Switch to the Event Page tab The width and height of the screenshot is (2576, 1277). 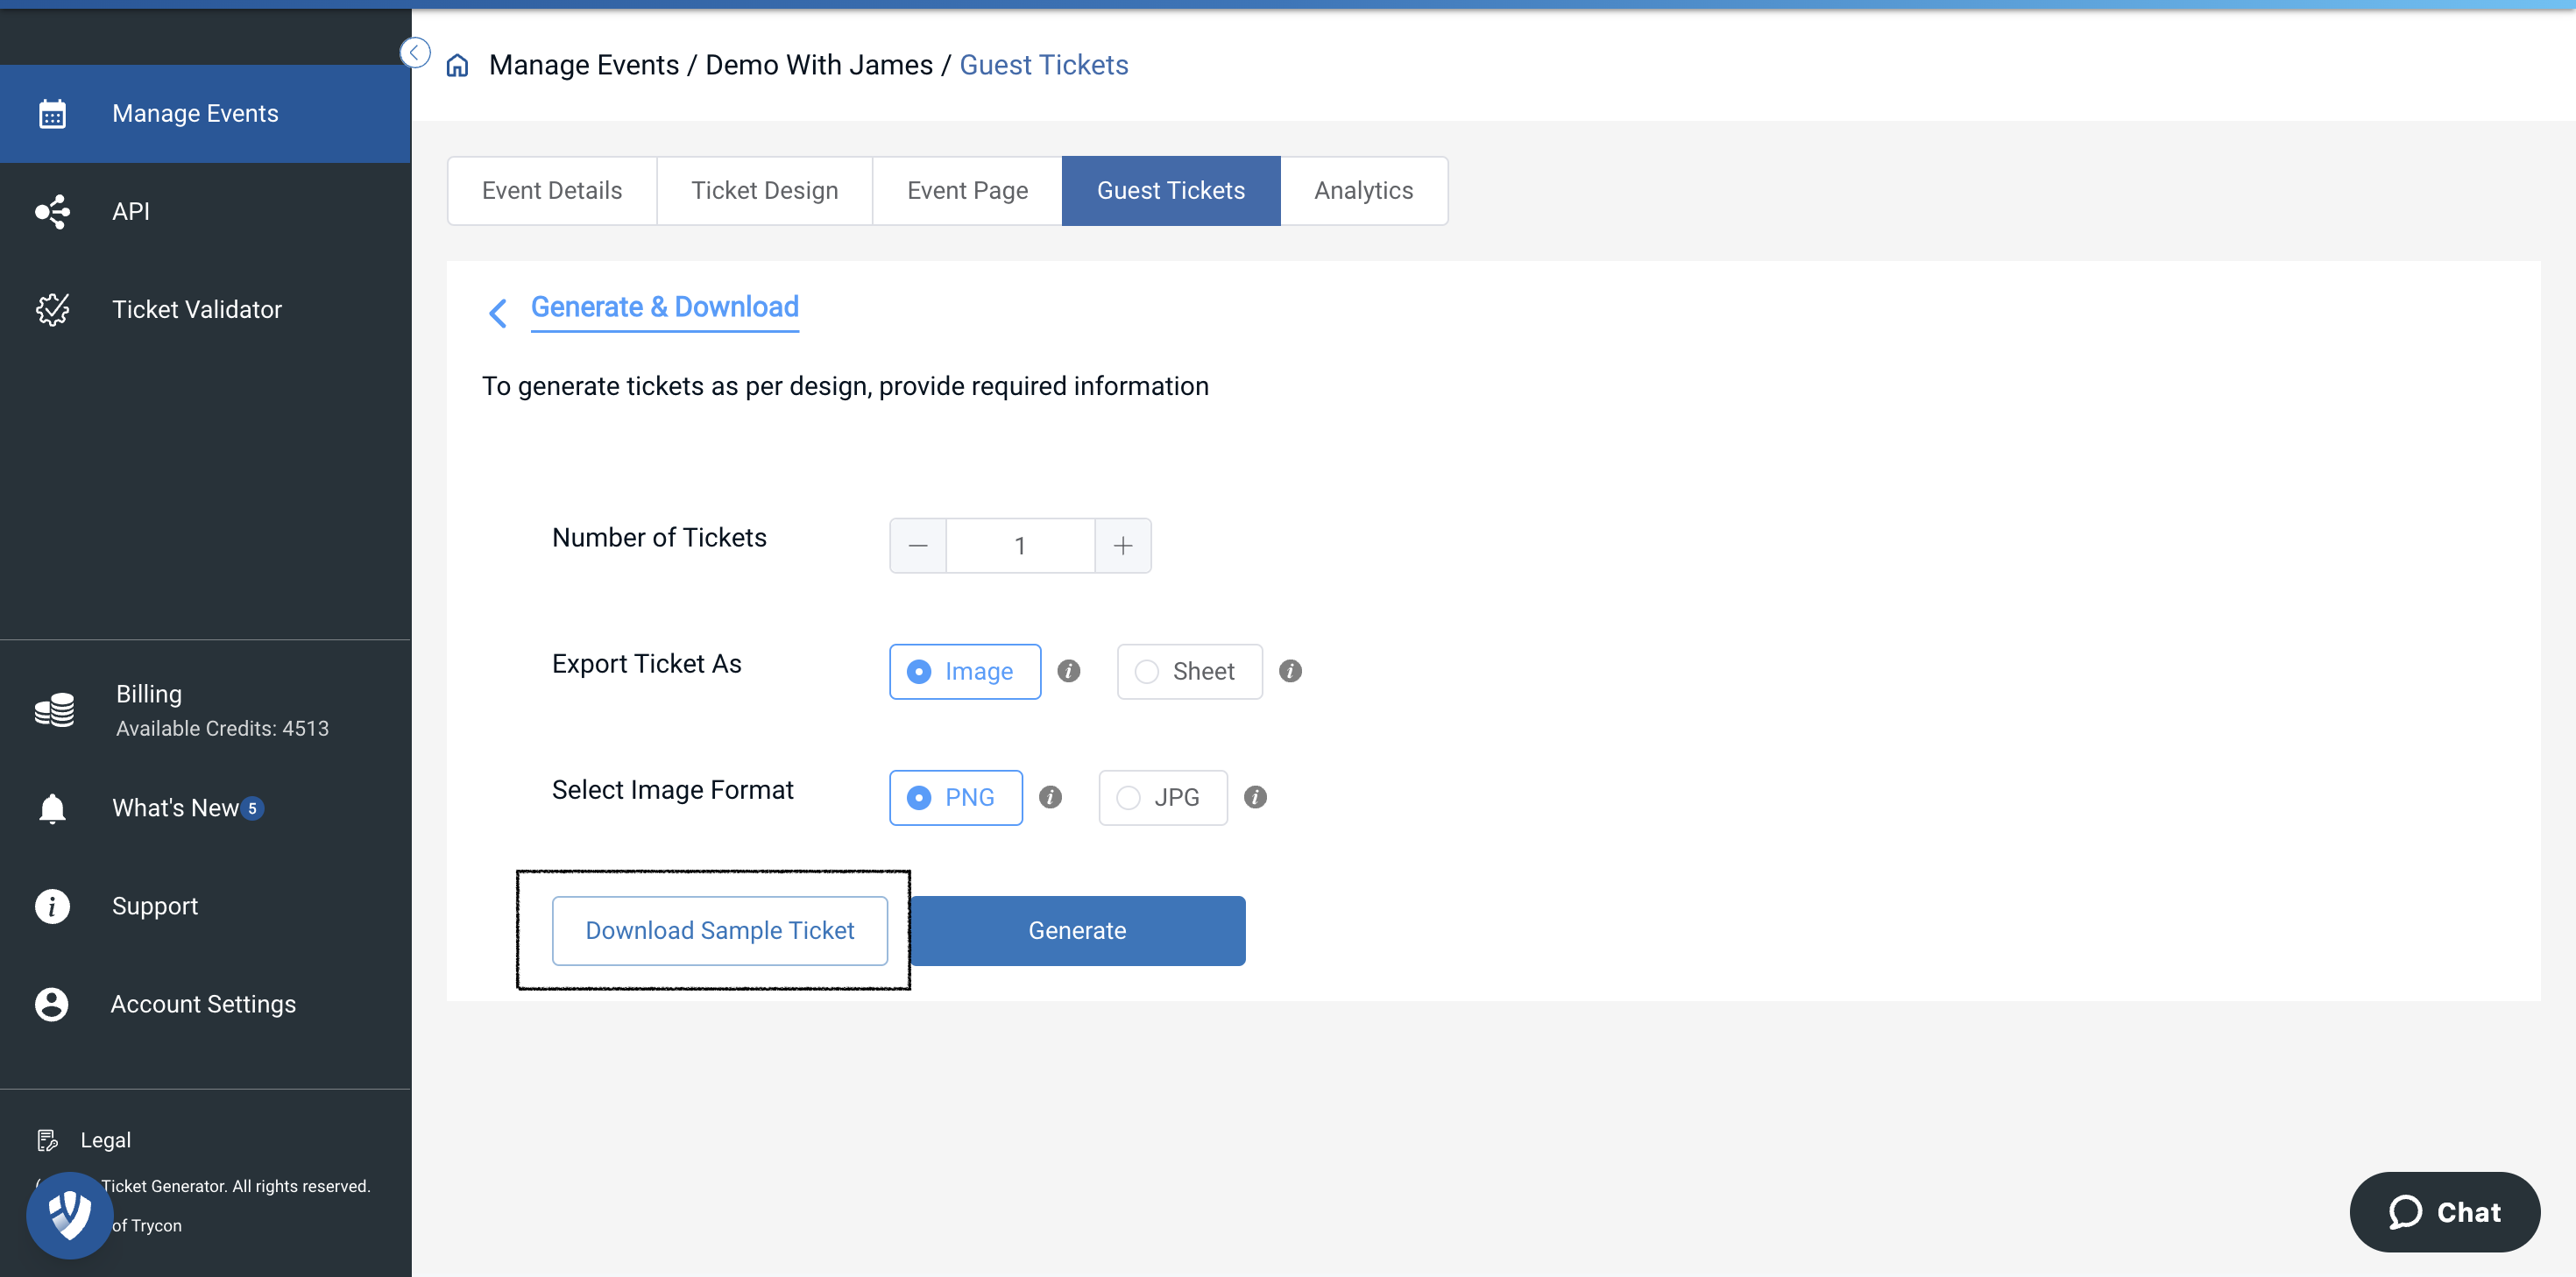pyautogui.click(x=967, y=191)
